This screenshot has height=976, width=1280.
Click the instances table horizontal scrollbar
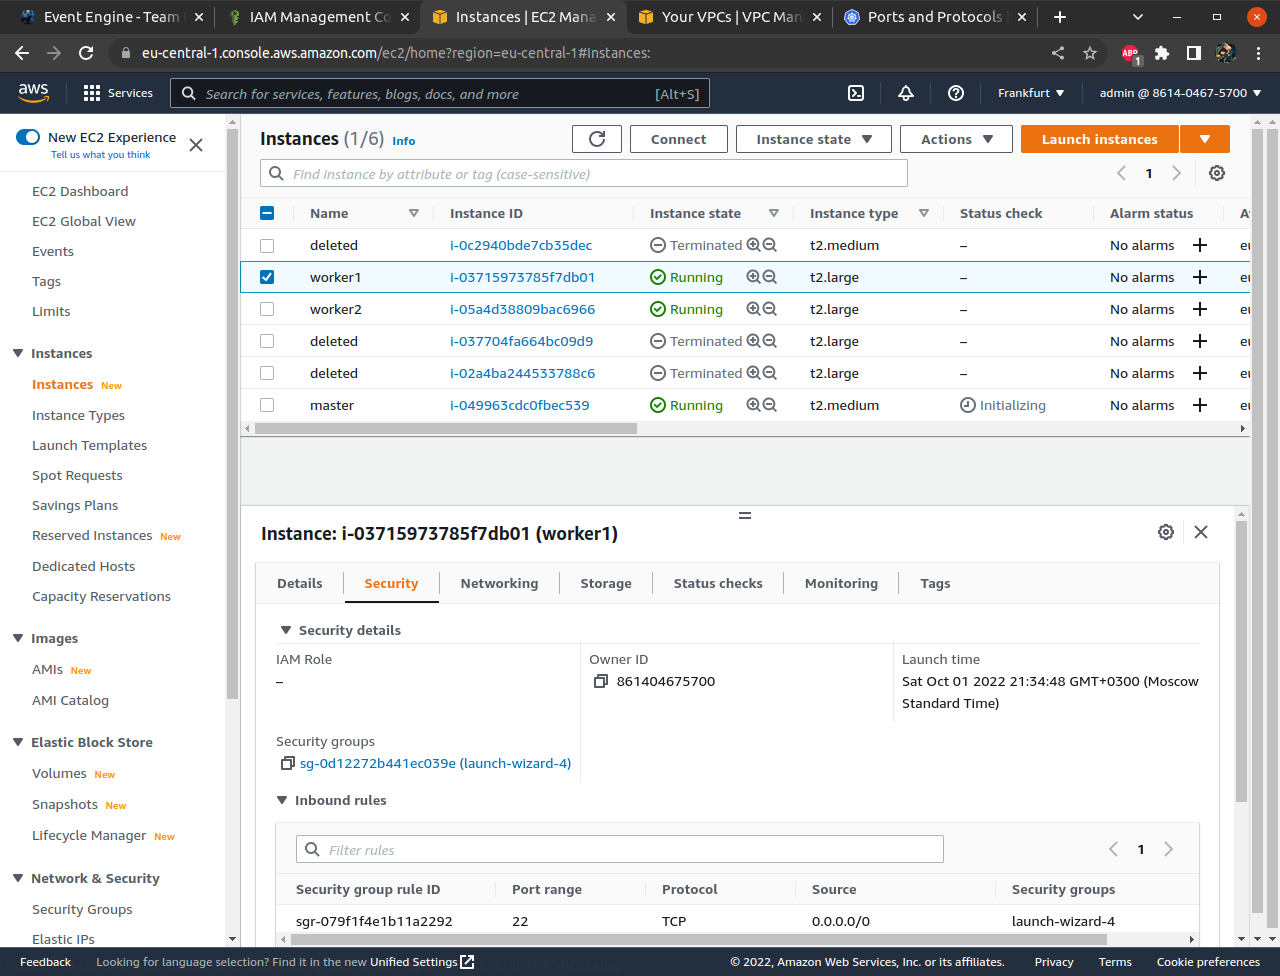pyautogui.click(x=446, y=428)
